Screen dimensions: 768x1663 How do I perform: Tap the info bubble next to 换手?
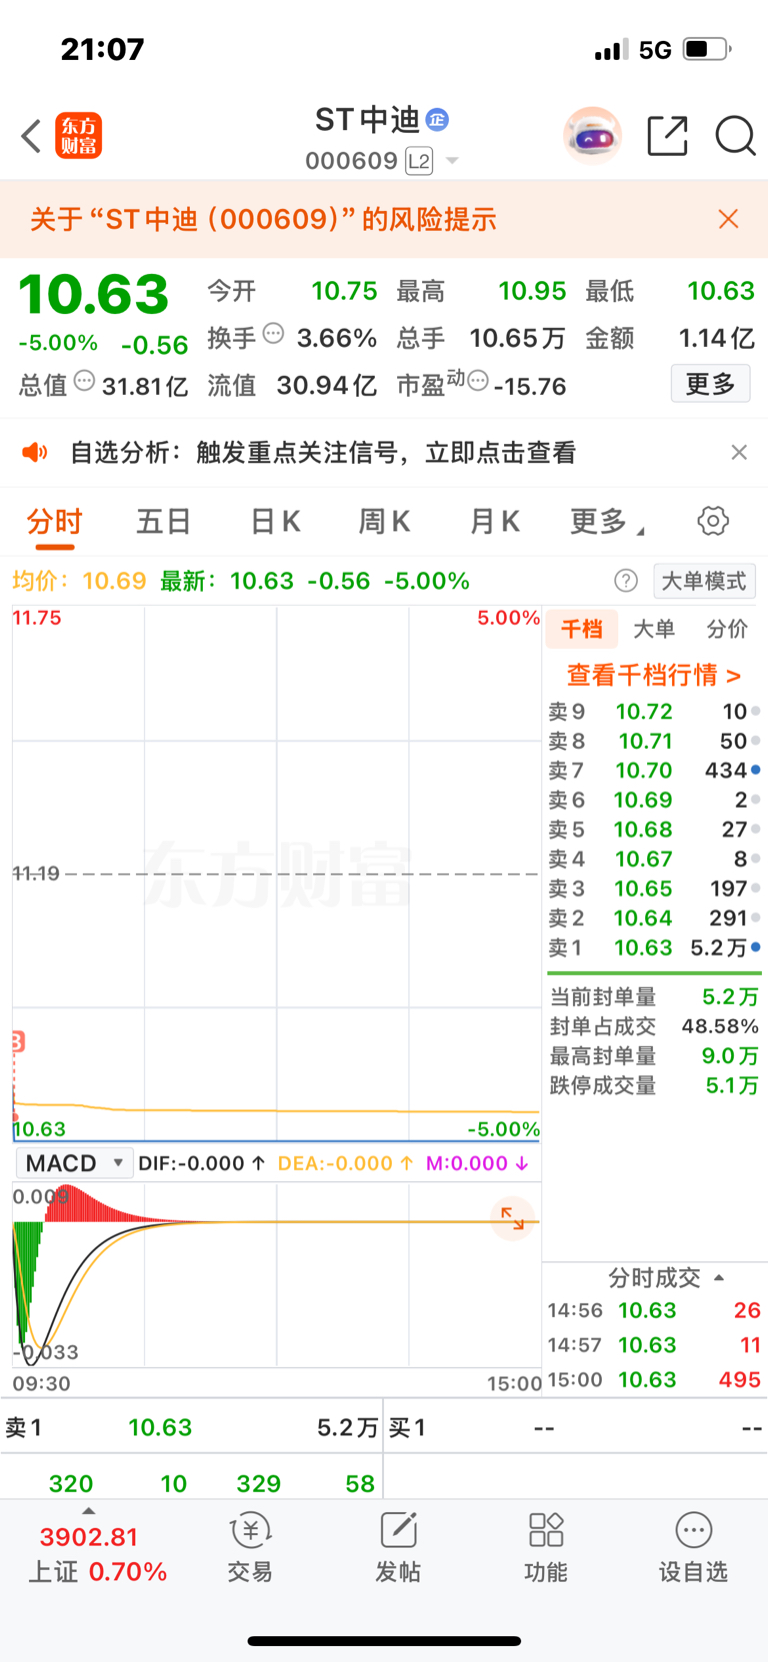pos(273,333)
